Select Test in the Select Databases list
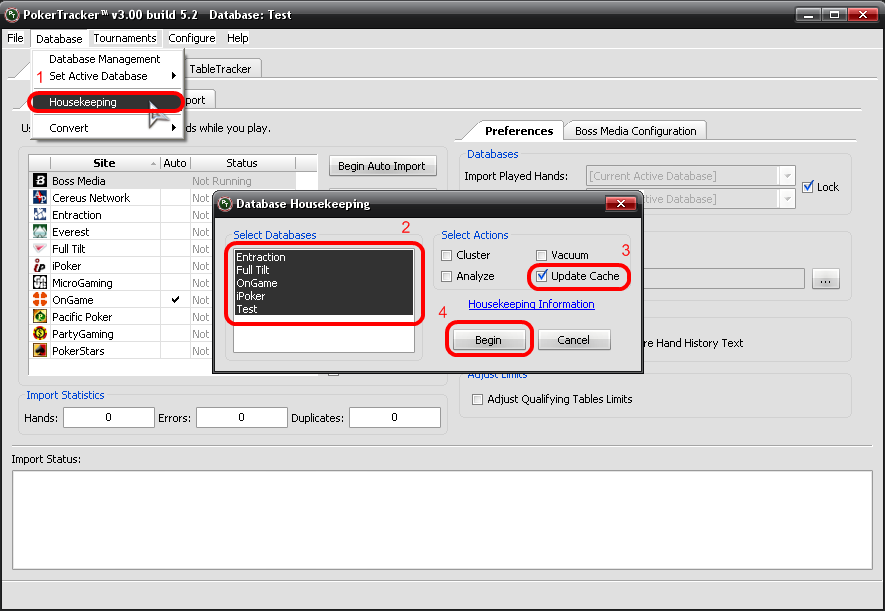Viewport: 885px width, 611px height. pyautogui.click(x=324, y=309)
